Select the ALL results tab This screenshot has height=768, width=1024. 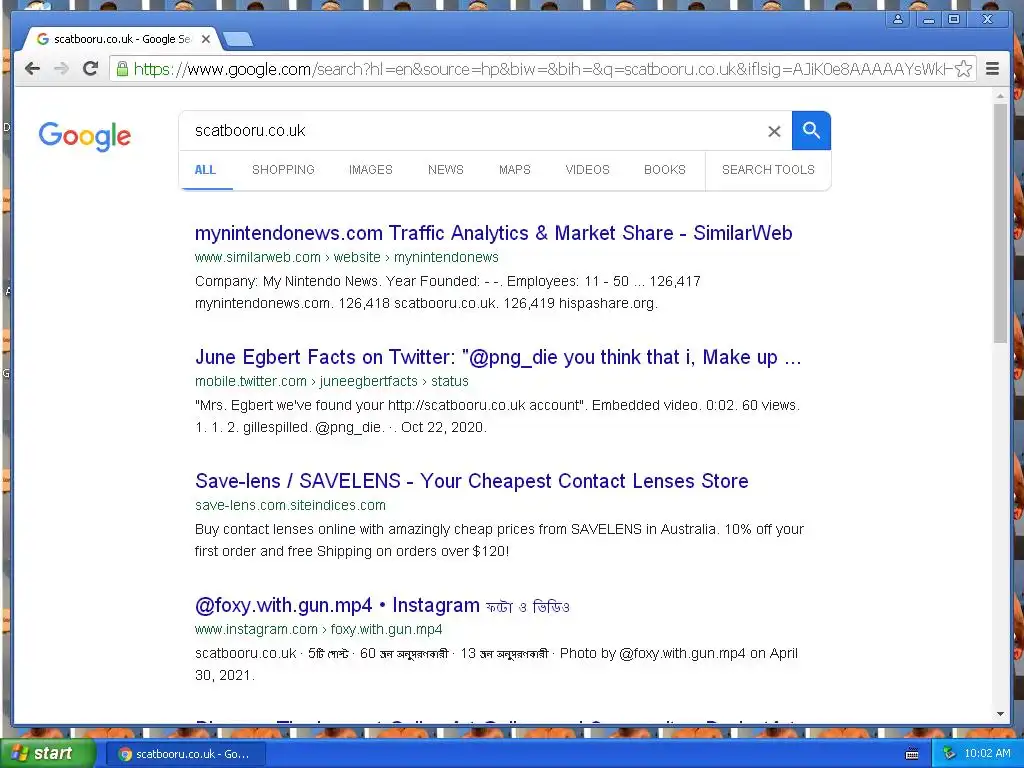205,170
